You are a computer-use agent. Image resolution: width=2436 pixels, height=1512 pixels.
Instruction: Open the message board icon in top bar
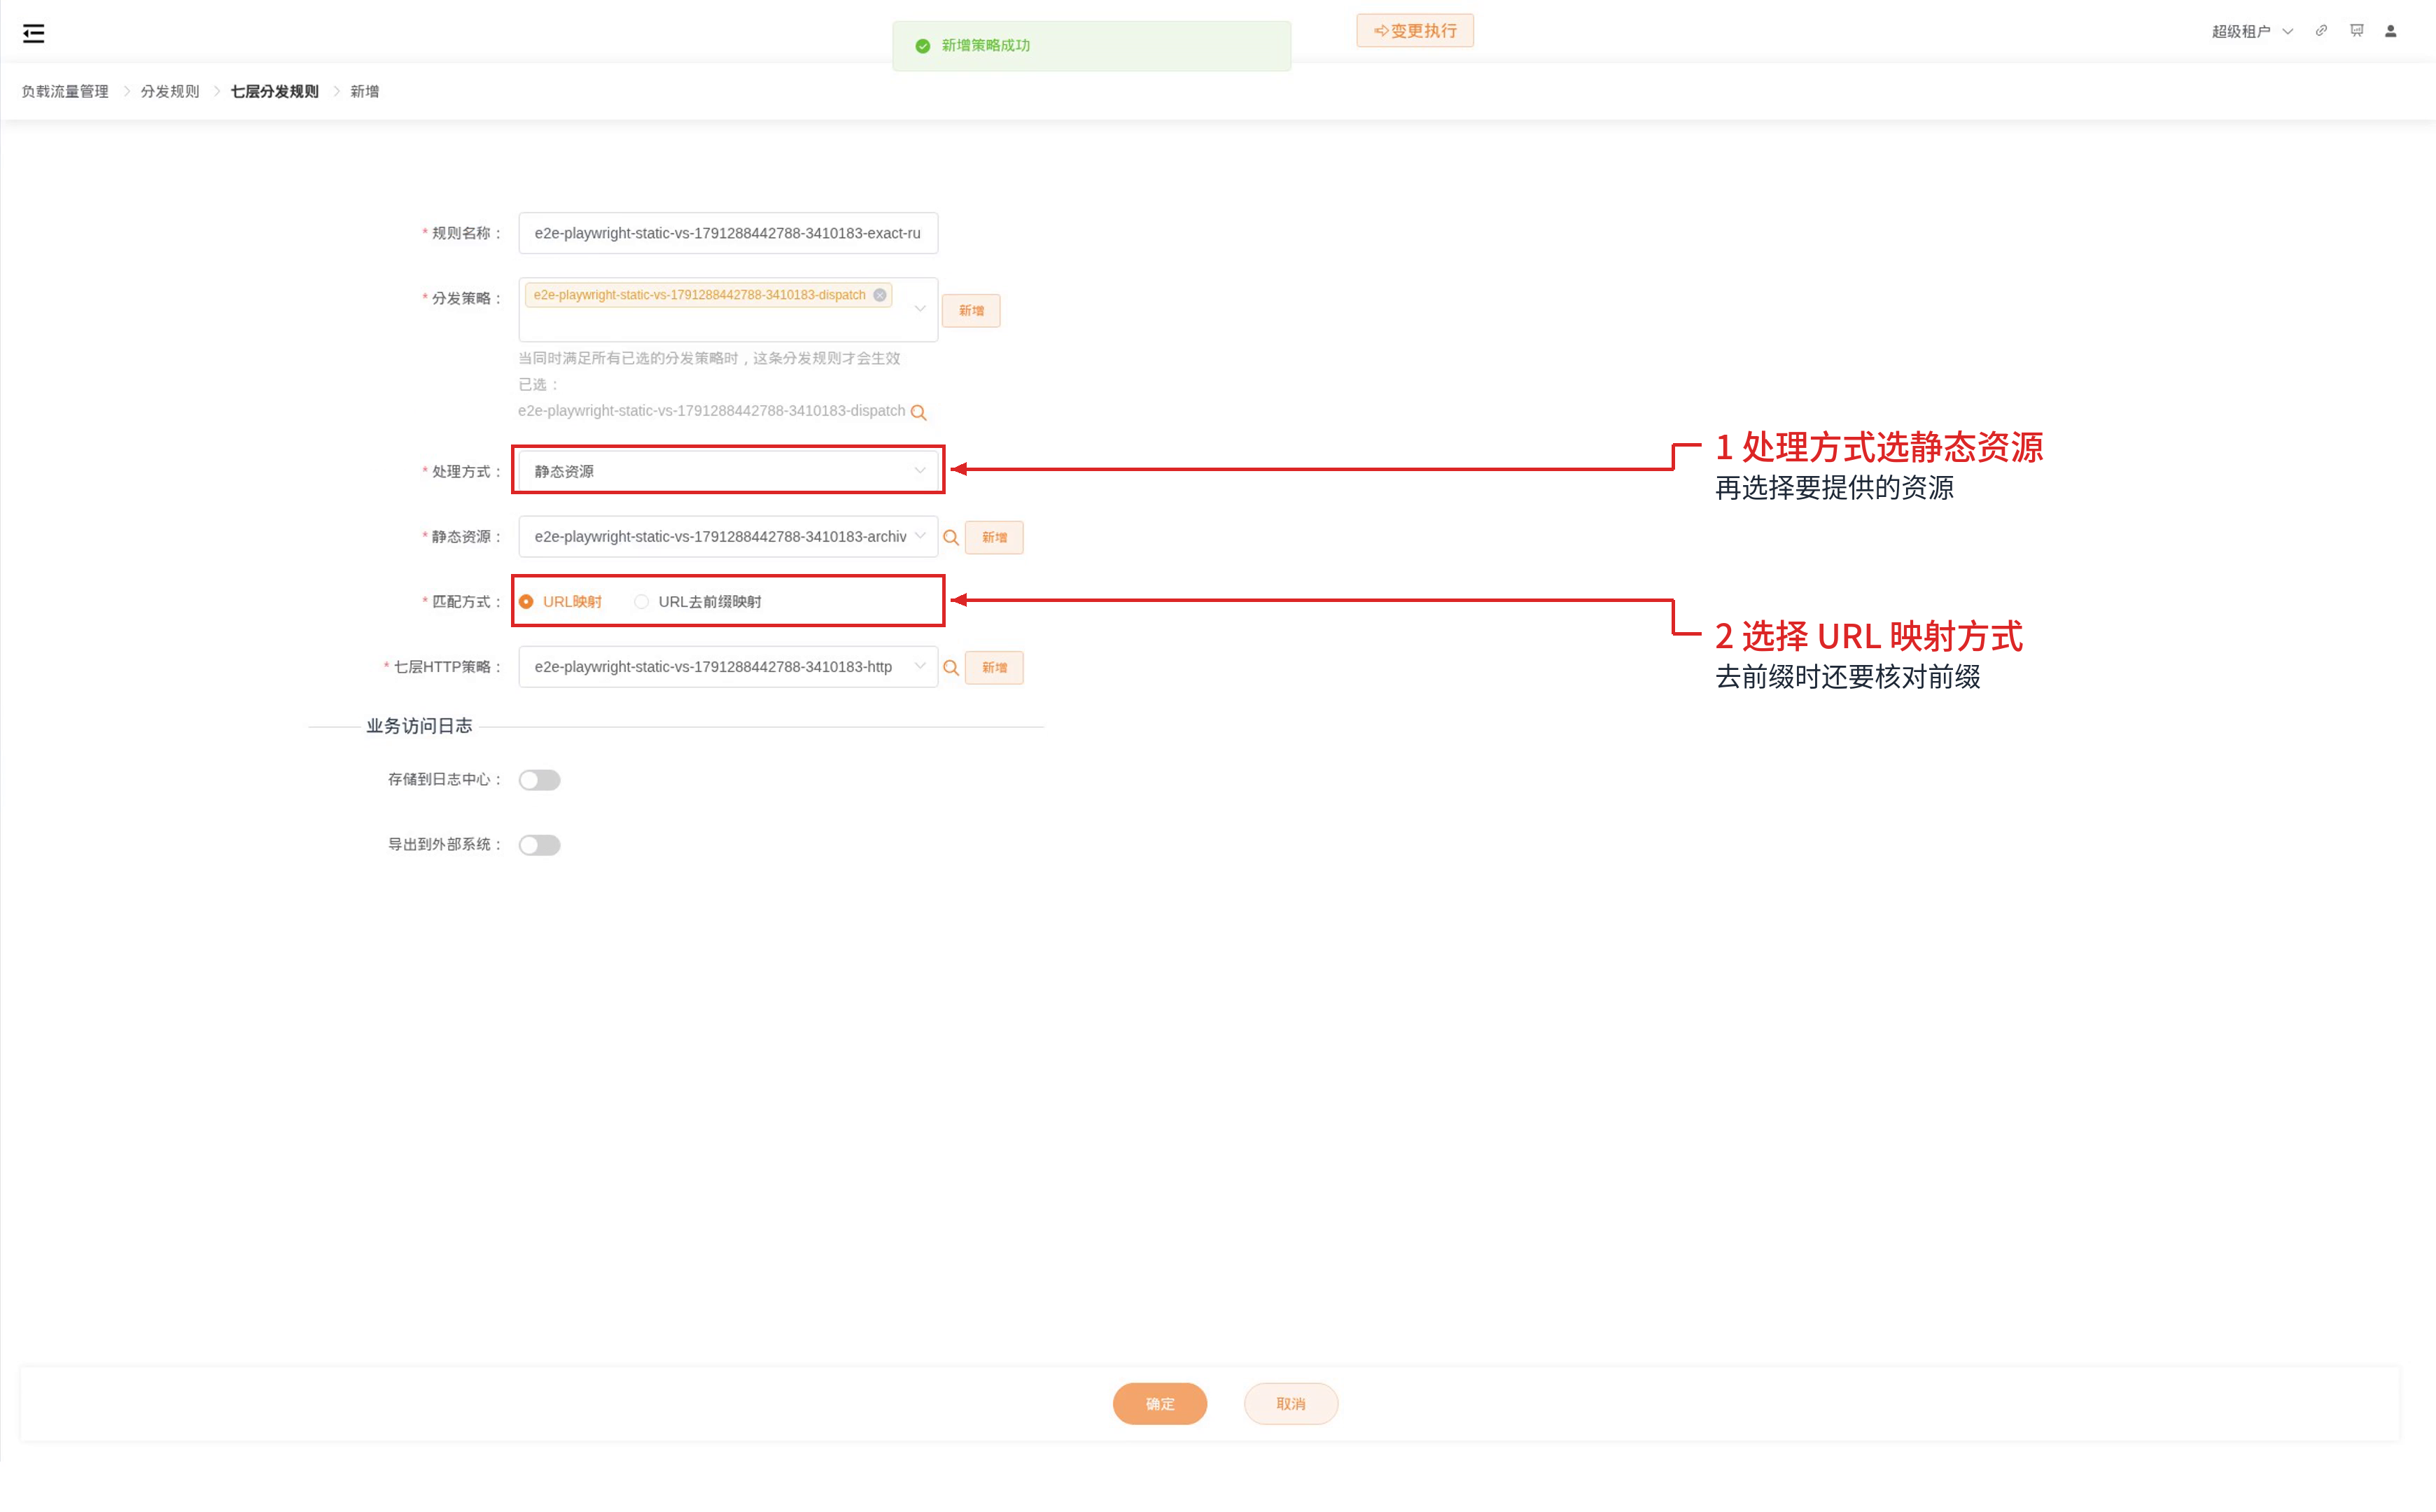[x=2357, y=31]
